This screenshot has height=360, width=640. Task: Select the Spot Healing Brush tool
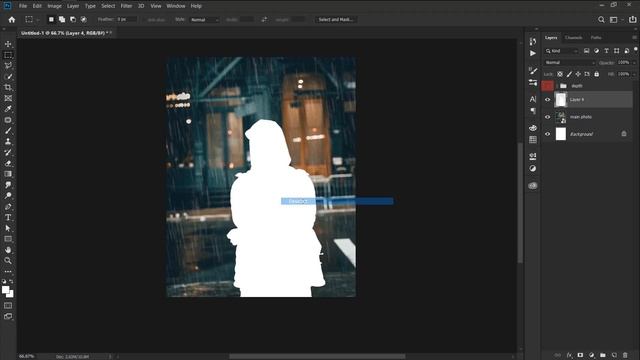click(8, 120)
